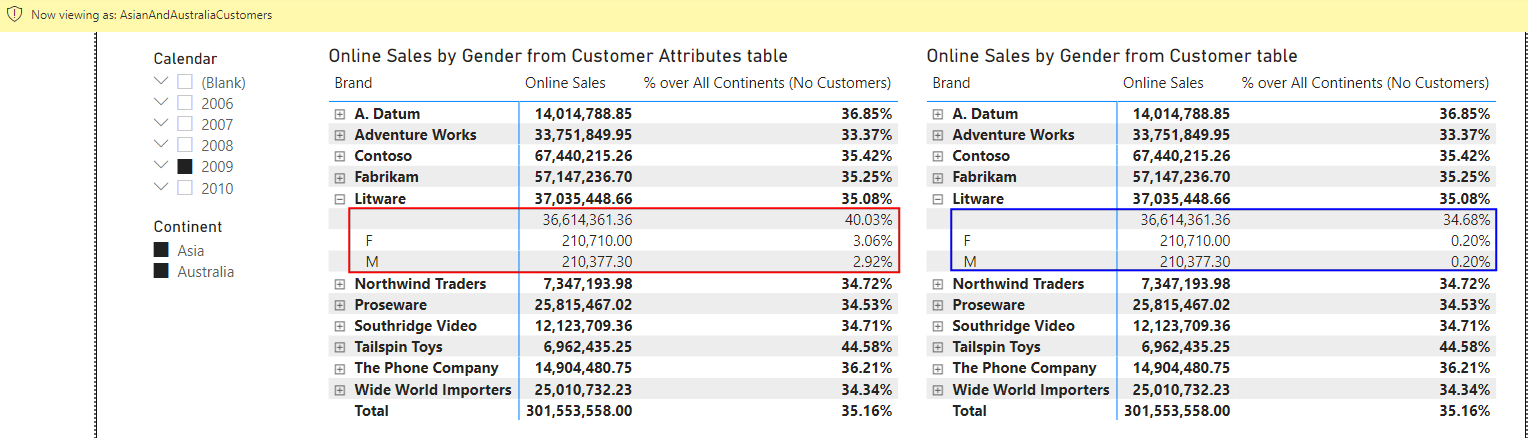Expand Proseware in the Customer Attributes matrix

[340, 305]
